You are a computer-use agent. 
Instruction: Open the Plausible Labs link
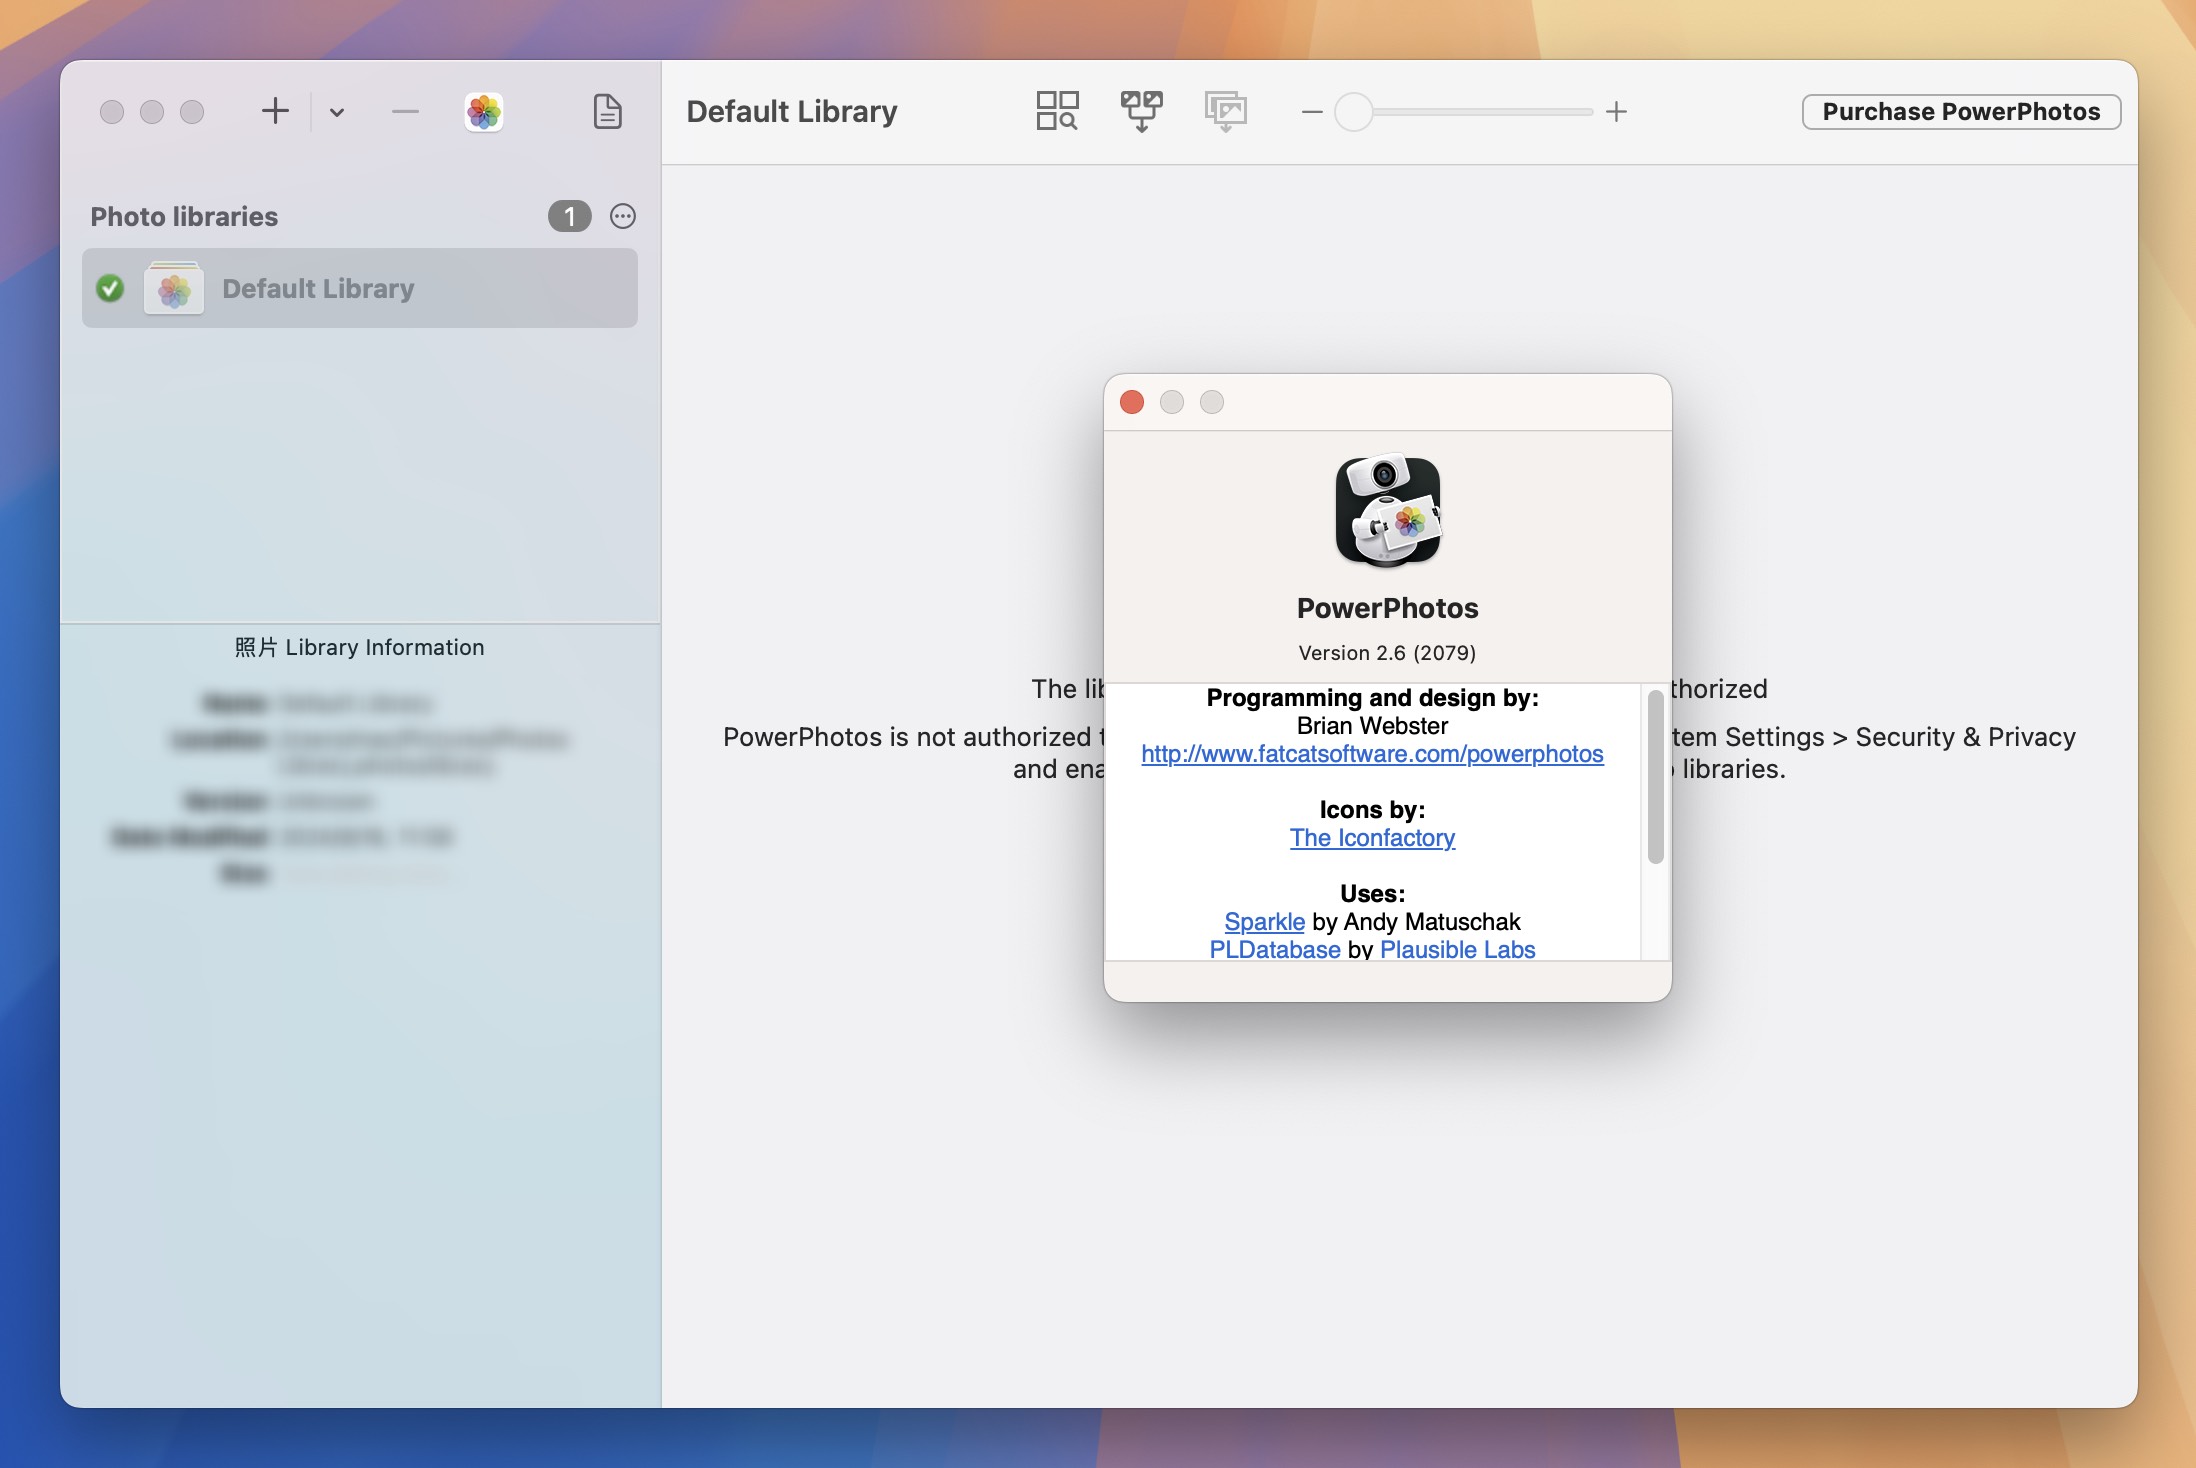[1457, 950]
